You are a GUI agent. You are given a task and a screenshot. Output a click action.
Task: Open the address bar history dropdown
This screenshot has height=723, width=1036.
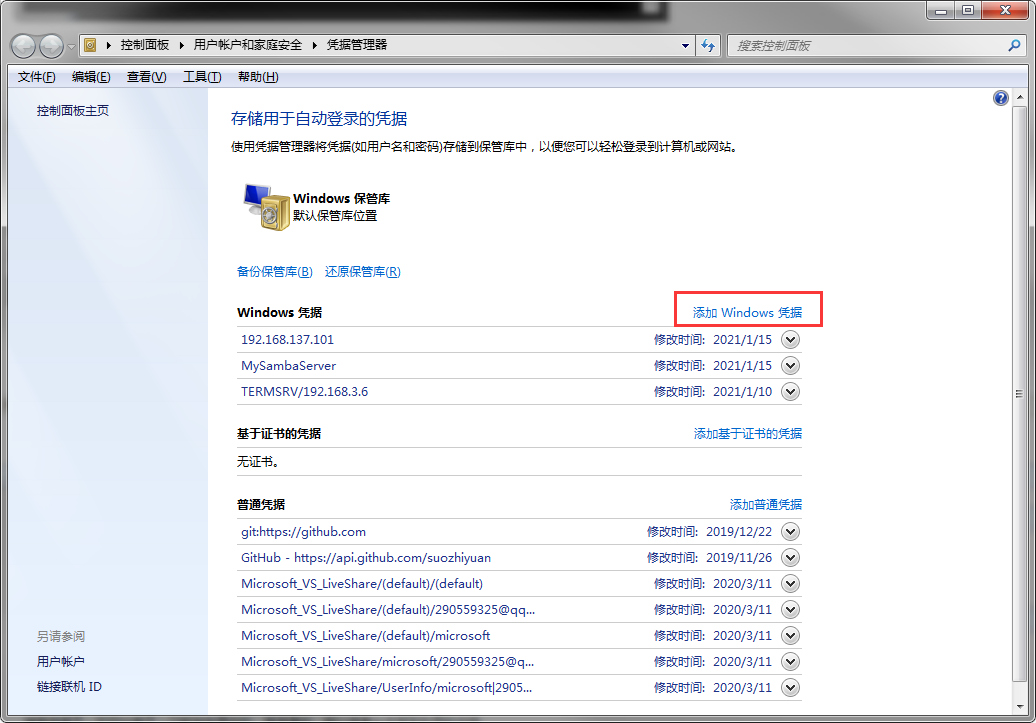tap(685, 45)
